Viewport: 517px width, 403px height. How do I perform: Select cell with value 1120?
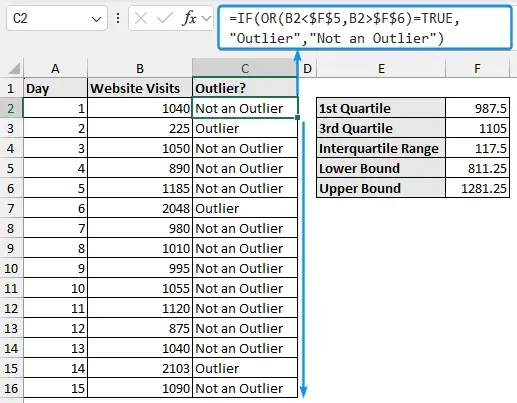[x=140, y=308]
